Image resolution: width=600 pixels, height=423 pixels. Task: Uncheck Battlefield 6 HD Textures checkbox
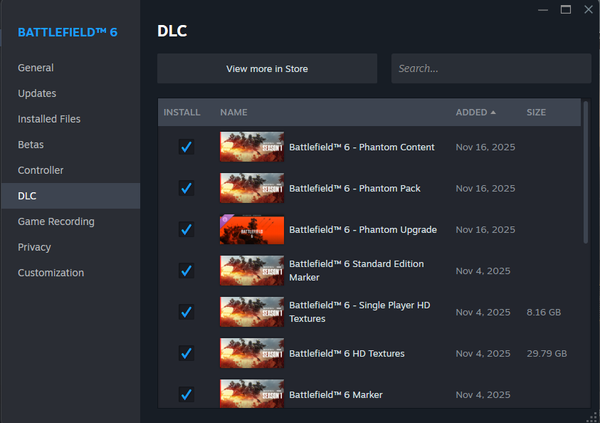(185, 353)
